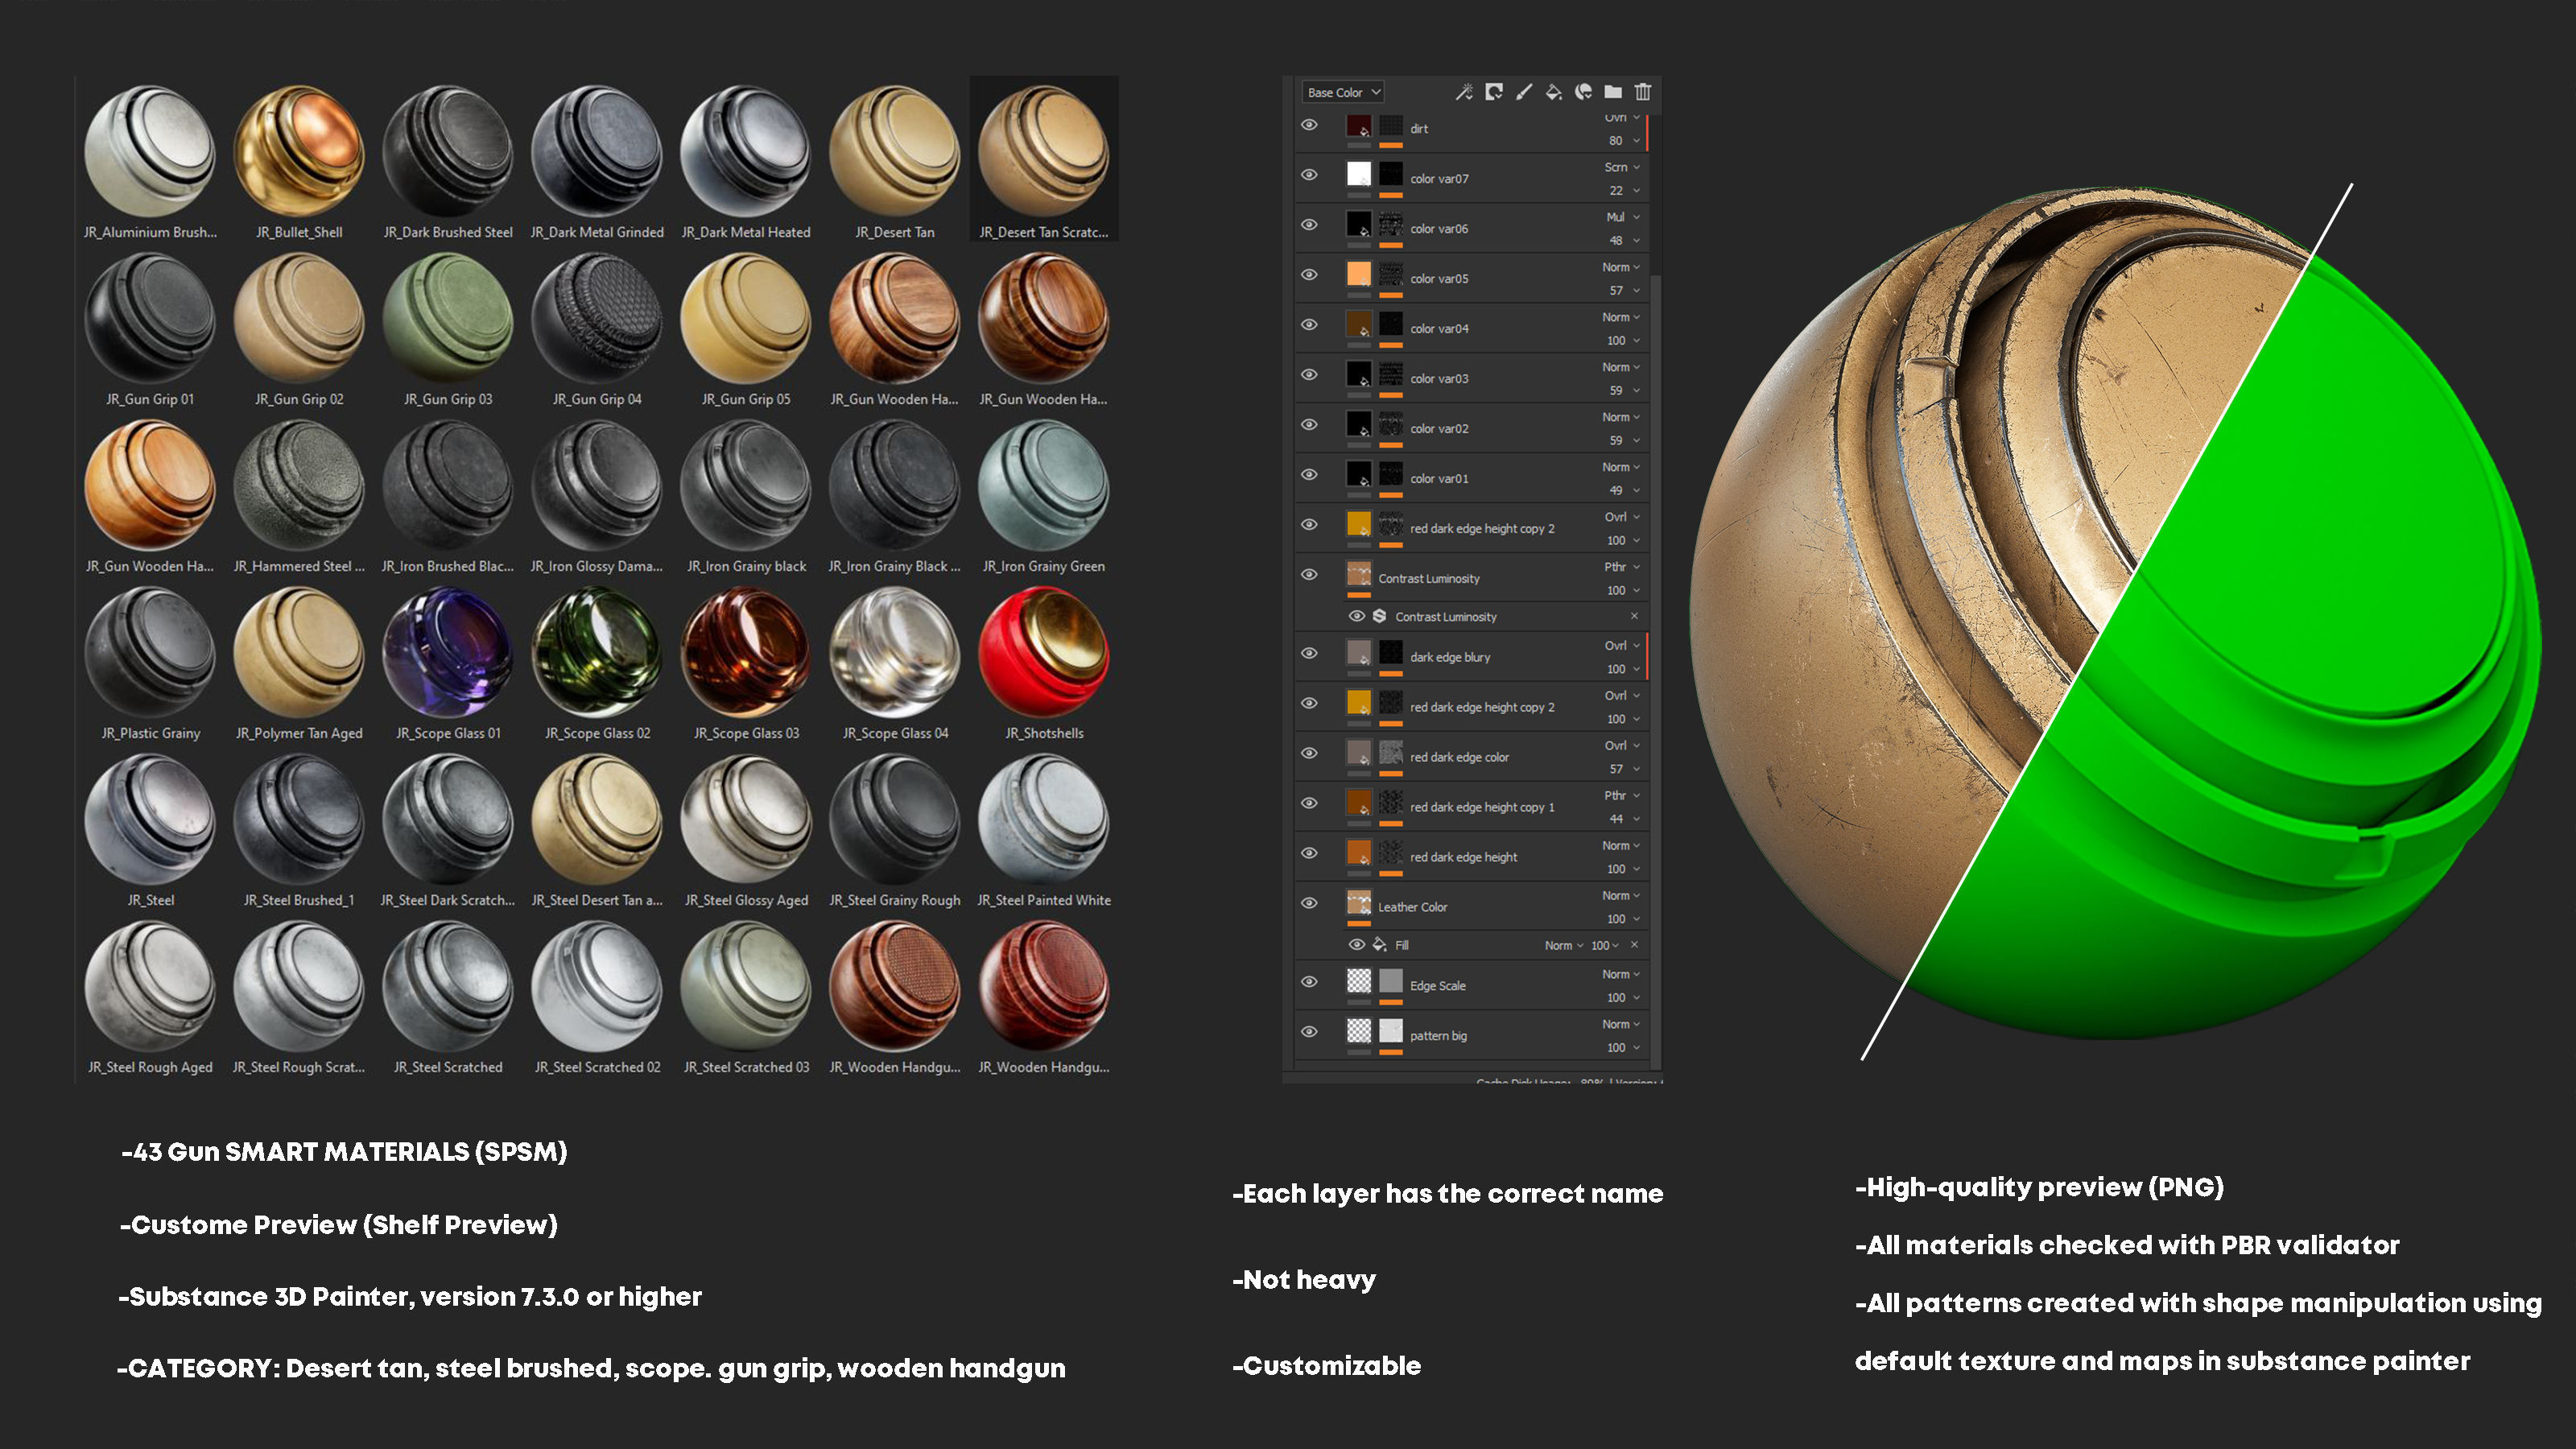Image resolution: width=2576 pixels, height=1449 pixels.
Task: Select the Edge Scale layer
Action: tap(1438, 985)
